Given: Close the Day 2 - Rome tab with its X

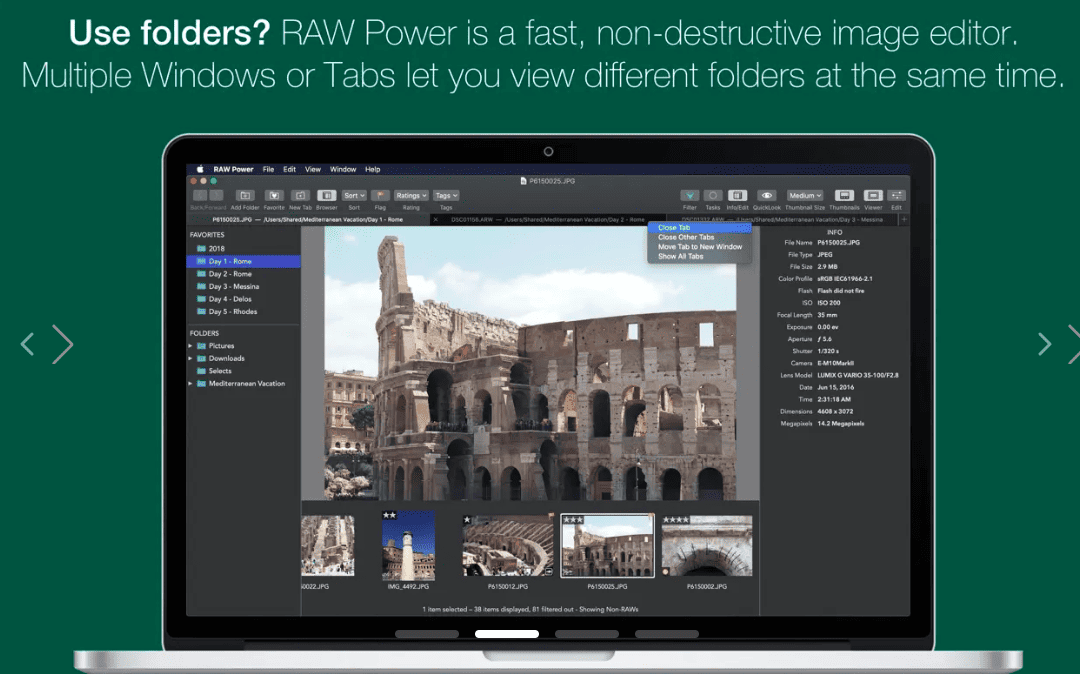Looking at the screenshot, I should (x=435, y=220).
